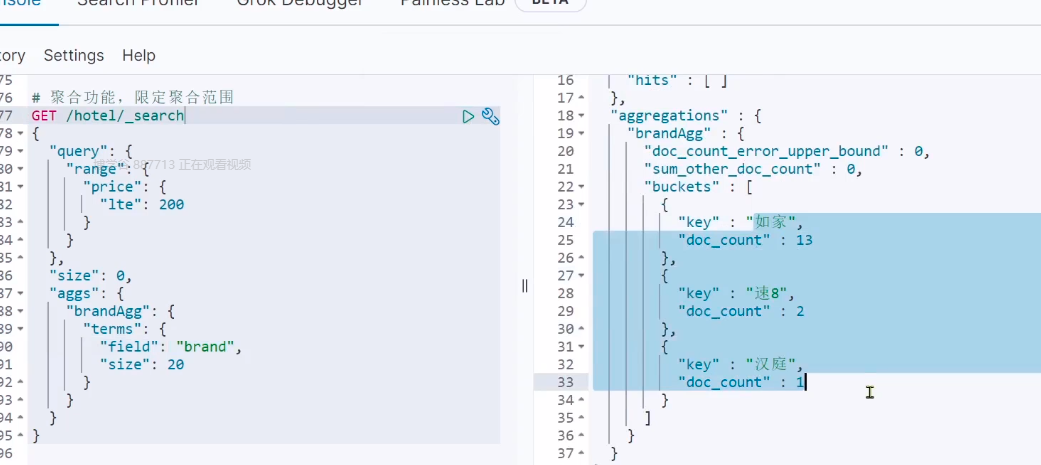This screenshot has height=465, width=1041.
Task: Click the "doc_count" : 1 line
Action: pyautogui.click(x=741, y=383)
